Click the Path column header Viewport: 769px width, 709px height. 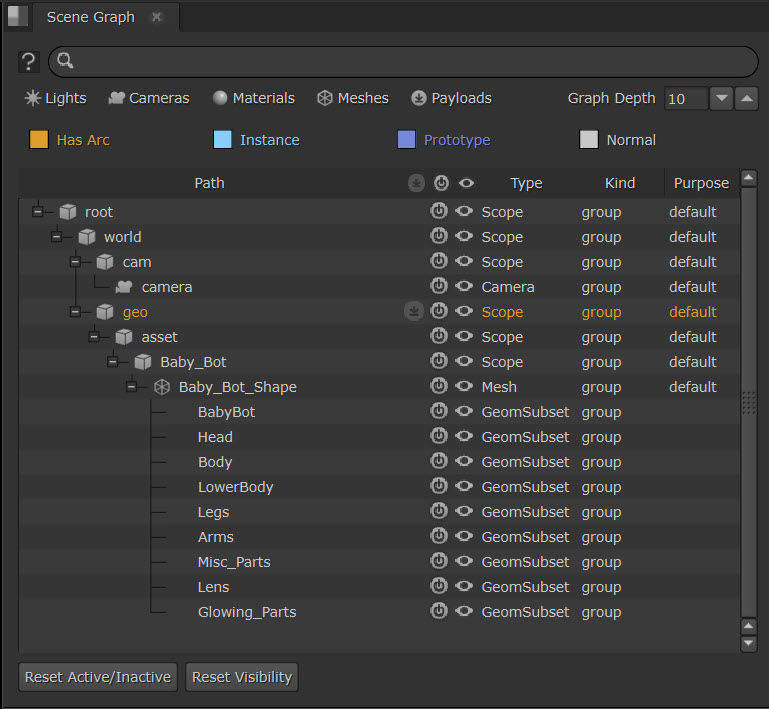[x=209, y=183]
